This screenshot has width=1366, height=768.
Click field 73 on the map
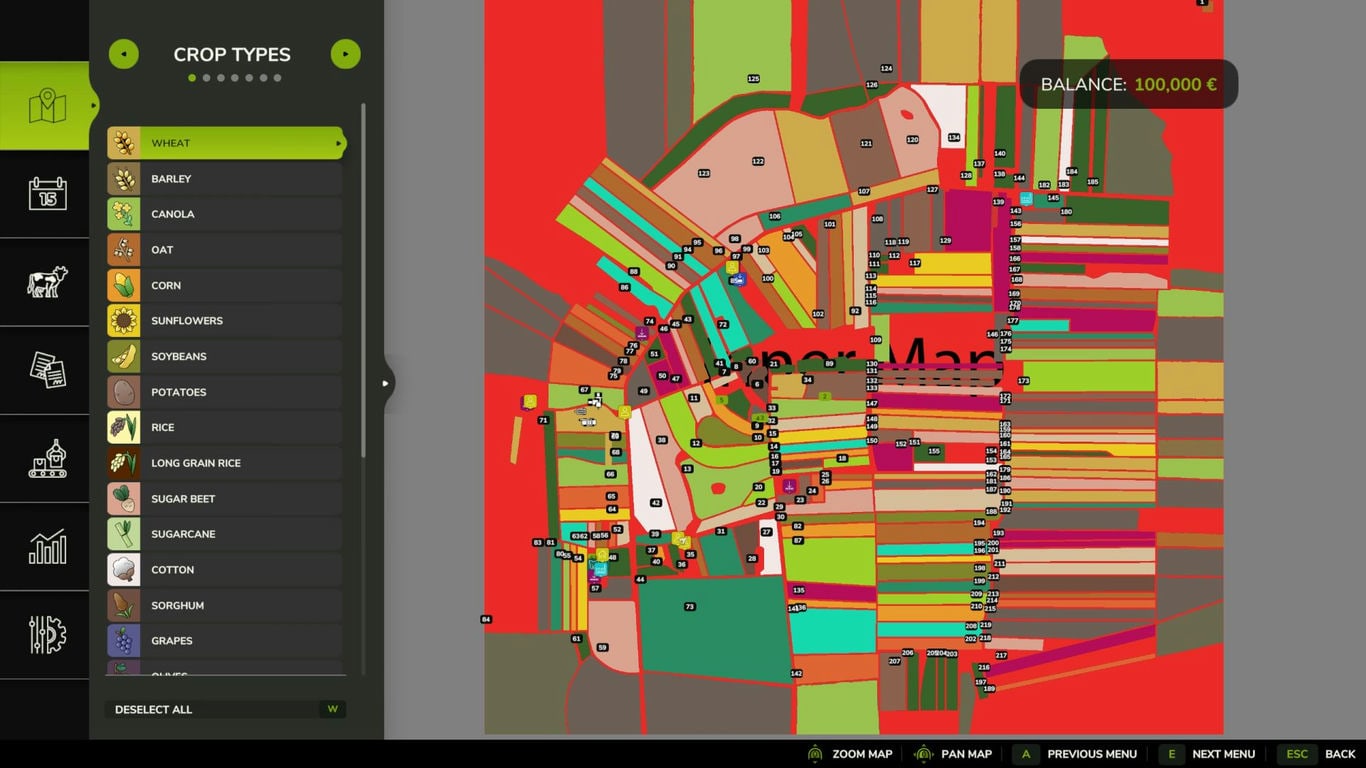[x=689, y=607]
